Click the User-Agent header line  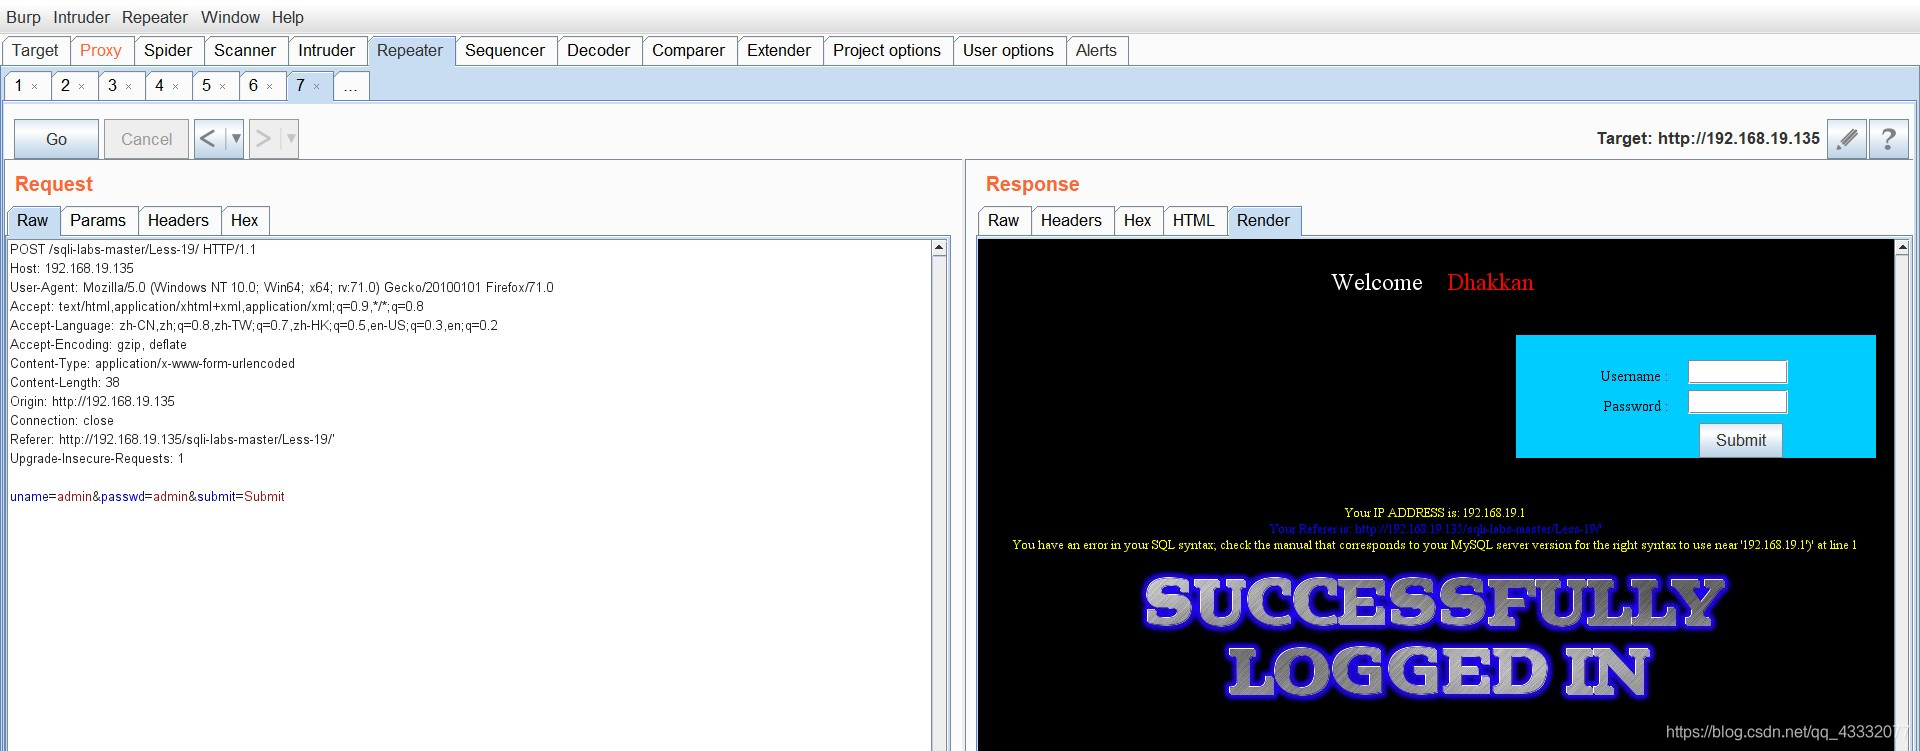(281, 287)
